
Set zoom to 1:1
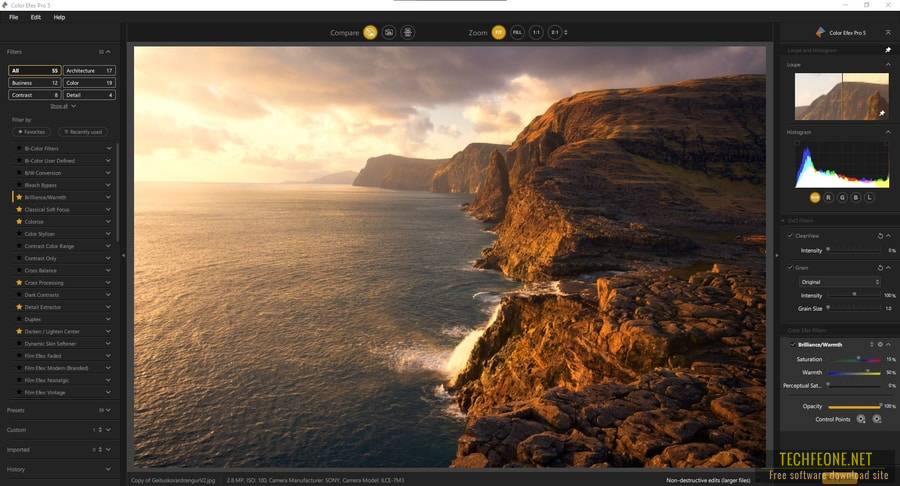pos(536,33)
